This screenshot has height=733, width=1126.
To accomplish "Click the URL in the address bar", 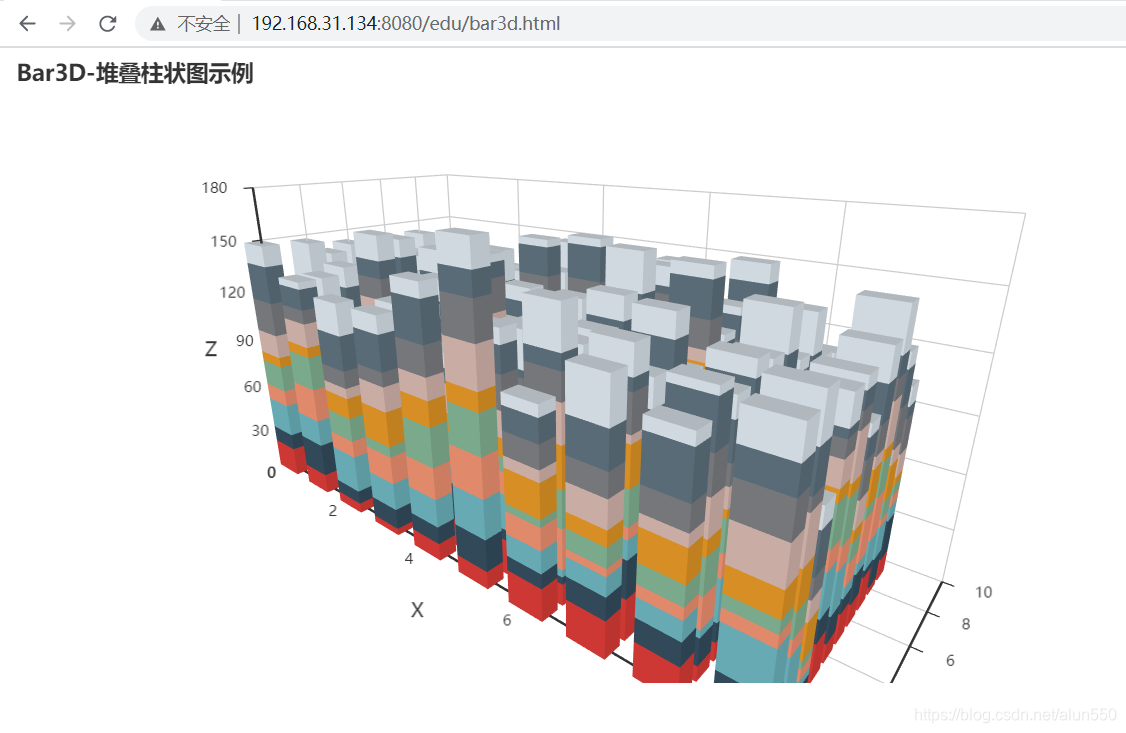I will pos(406,24).
